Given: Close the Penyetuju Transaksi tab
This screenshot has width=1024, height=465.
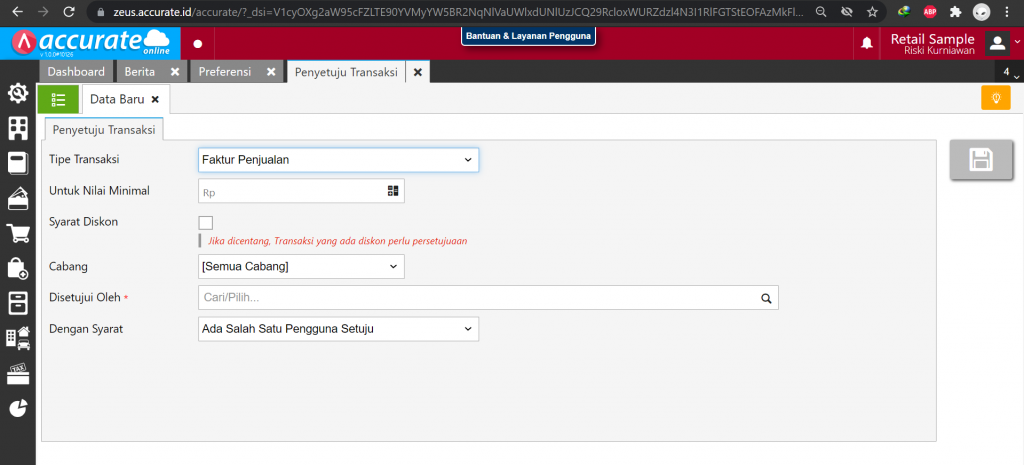Looking at the screenshot, I should pos(417,72).
